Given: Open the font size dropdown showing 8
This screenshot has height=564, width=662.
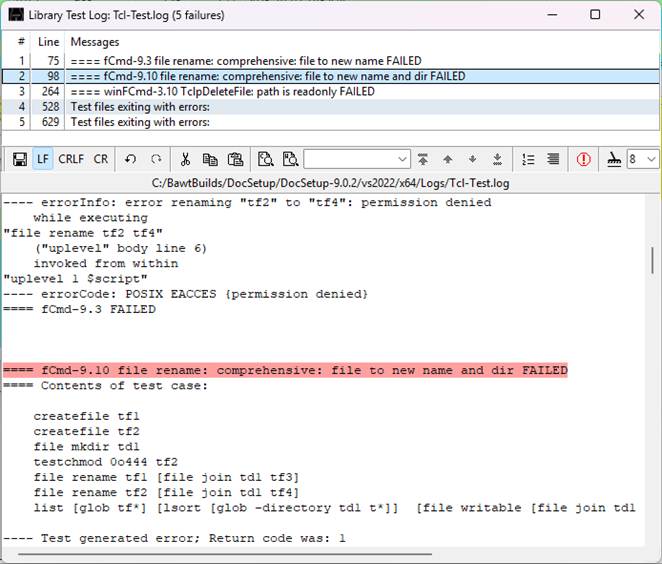Looking at the screenshot, I should coord(651,159).
